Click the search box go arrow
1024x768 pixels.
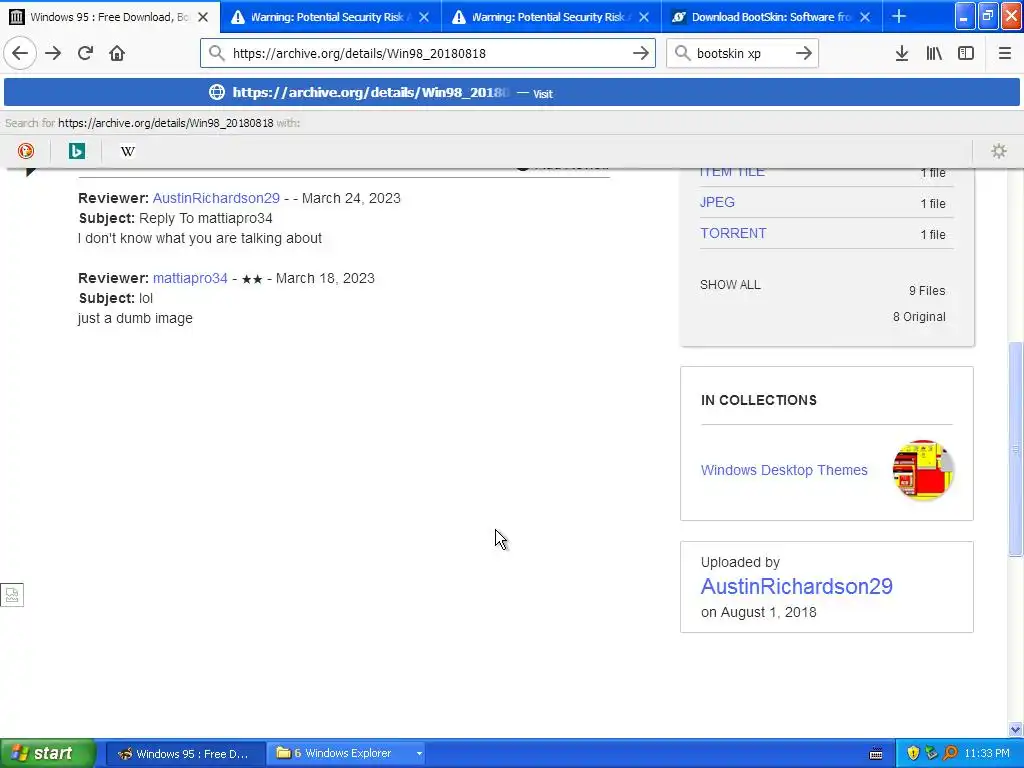[804, 53]
